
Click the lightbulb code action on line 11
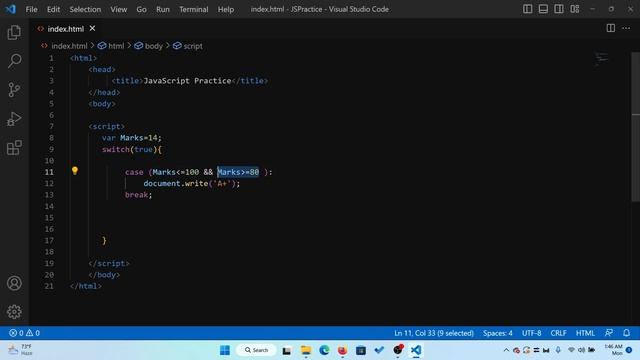pos(75,171)
